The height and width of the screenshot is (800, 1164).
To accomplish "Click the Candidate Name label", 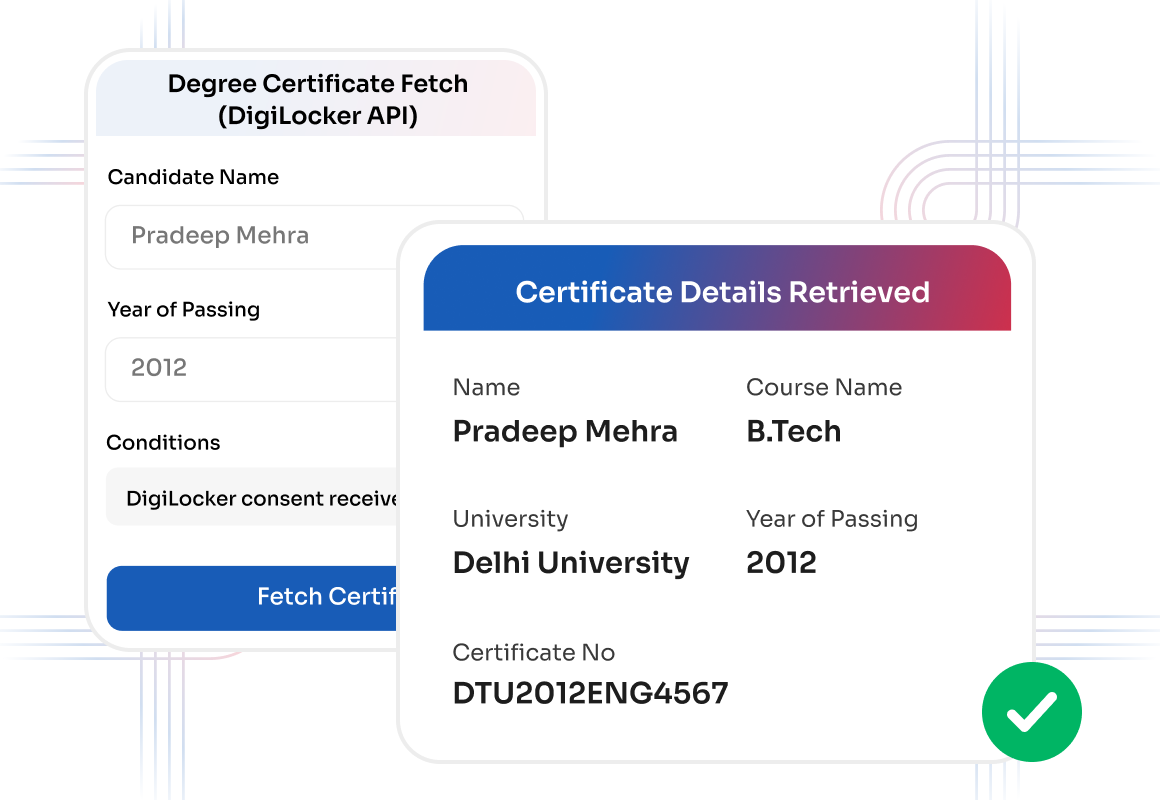I will click(x=193, y=177).
